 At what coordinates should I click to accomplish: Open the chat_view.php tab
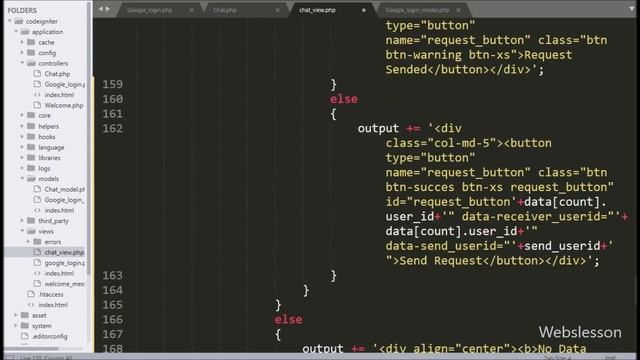pyautogui.click(x=317, y=10)
